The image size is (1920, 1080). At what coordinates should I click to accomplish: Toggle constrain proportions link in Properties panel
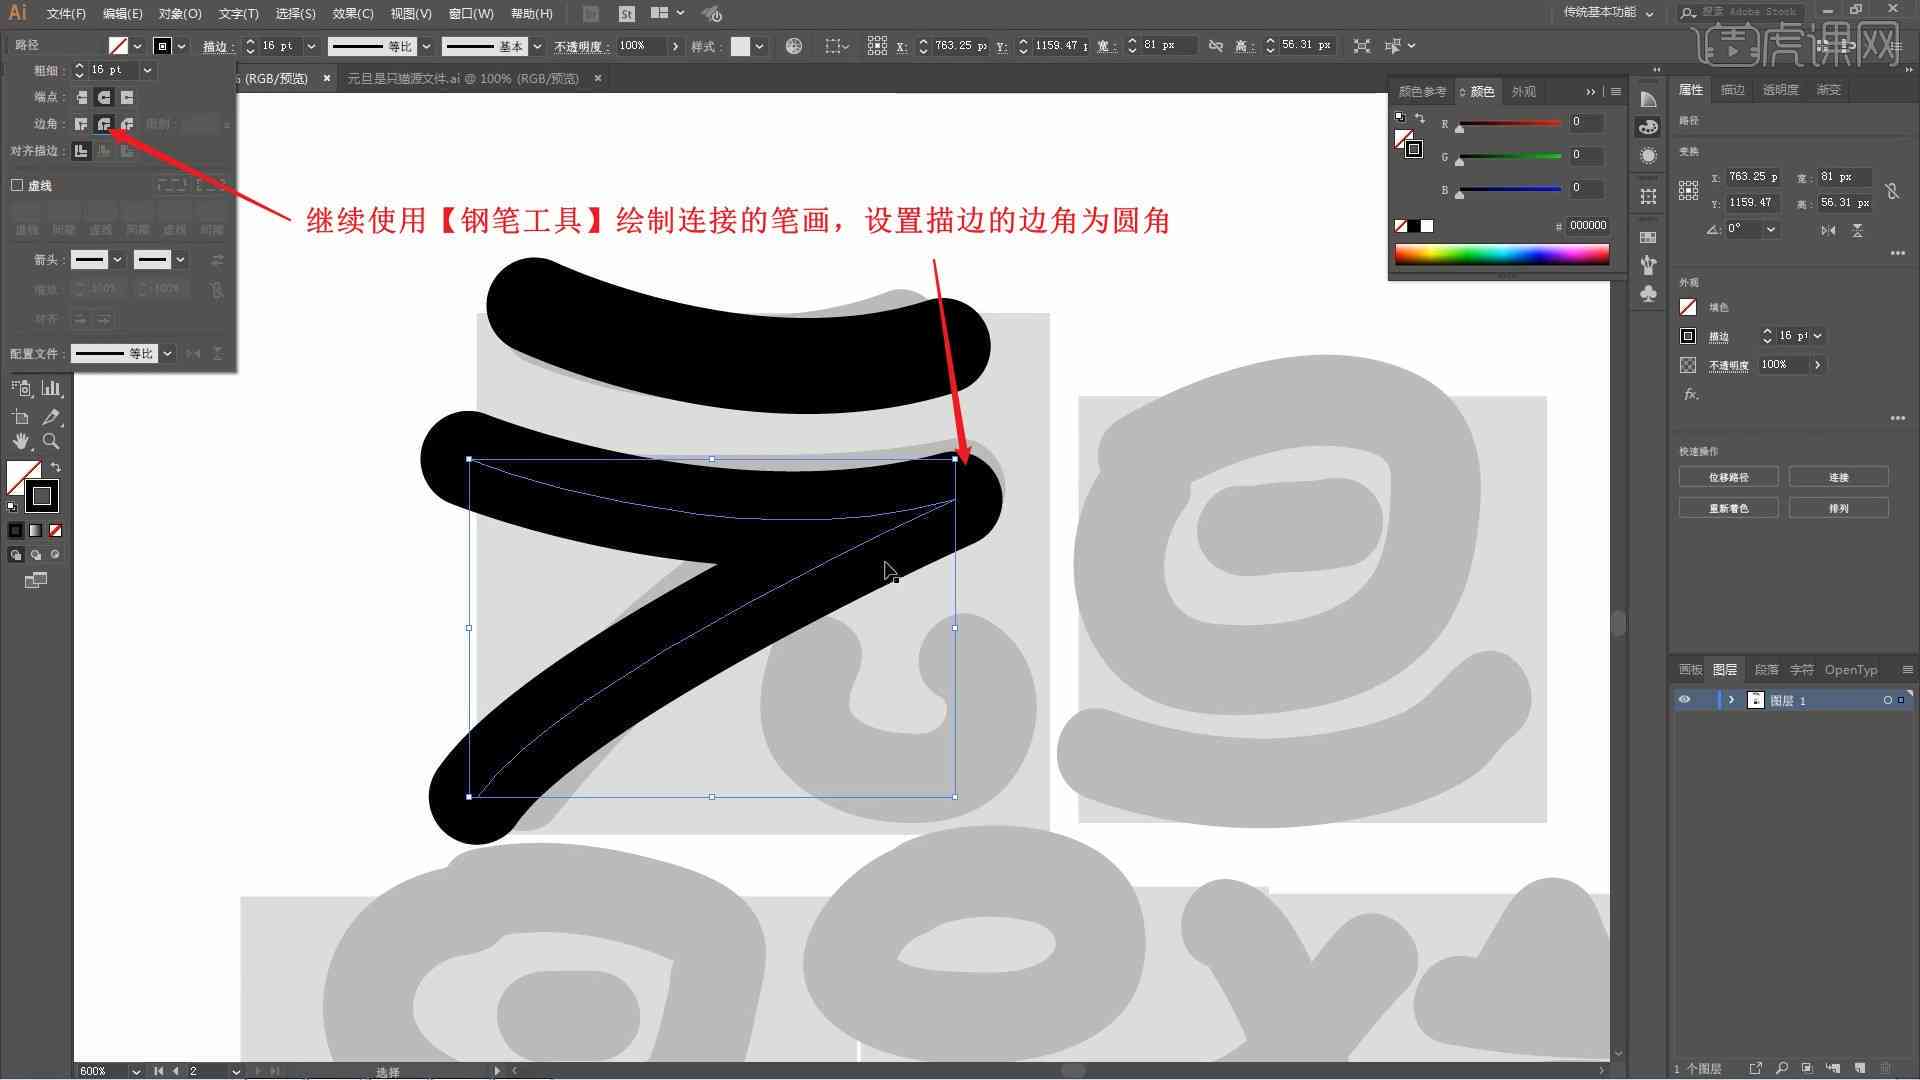coord(1892,190)
